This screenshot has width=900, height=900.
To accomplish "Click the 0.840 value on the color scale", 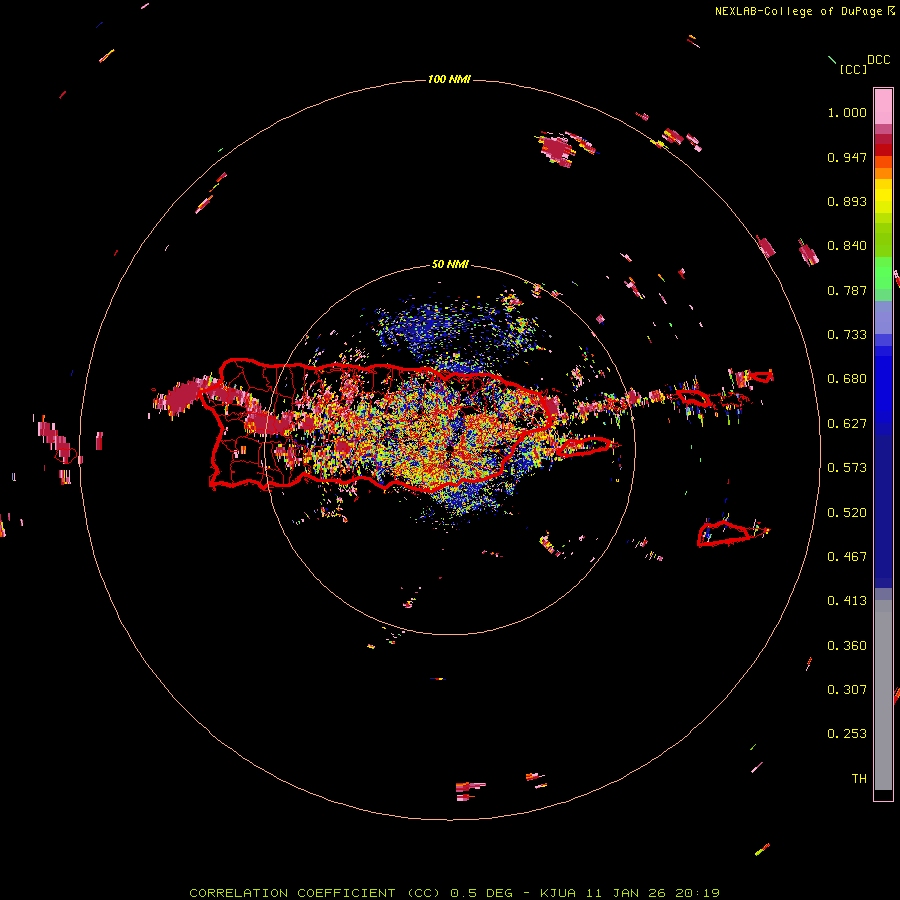I will [847, 246].
